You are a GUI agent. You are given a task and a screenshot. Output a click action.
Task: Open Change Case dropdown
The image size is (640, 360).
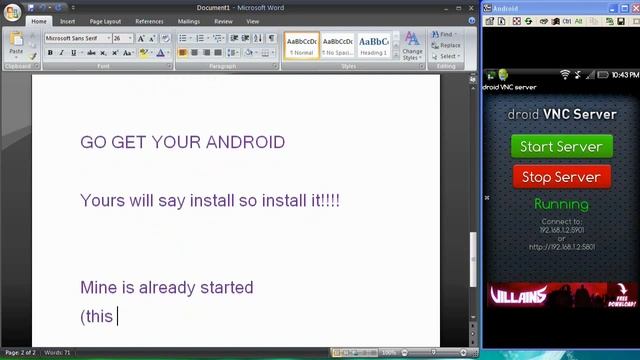point(128,53)
